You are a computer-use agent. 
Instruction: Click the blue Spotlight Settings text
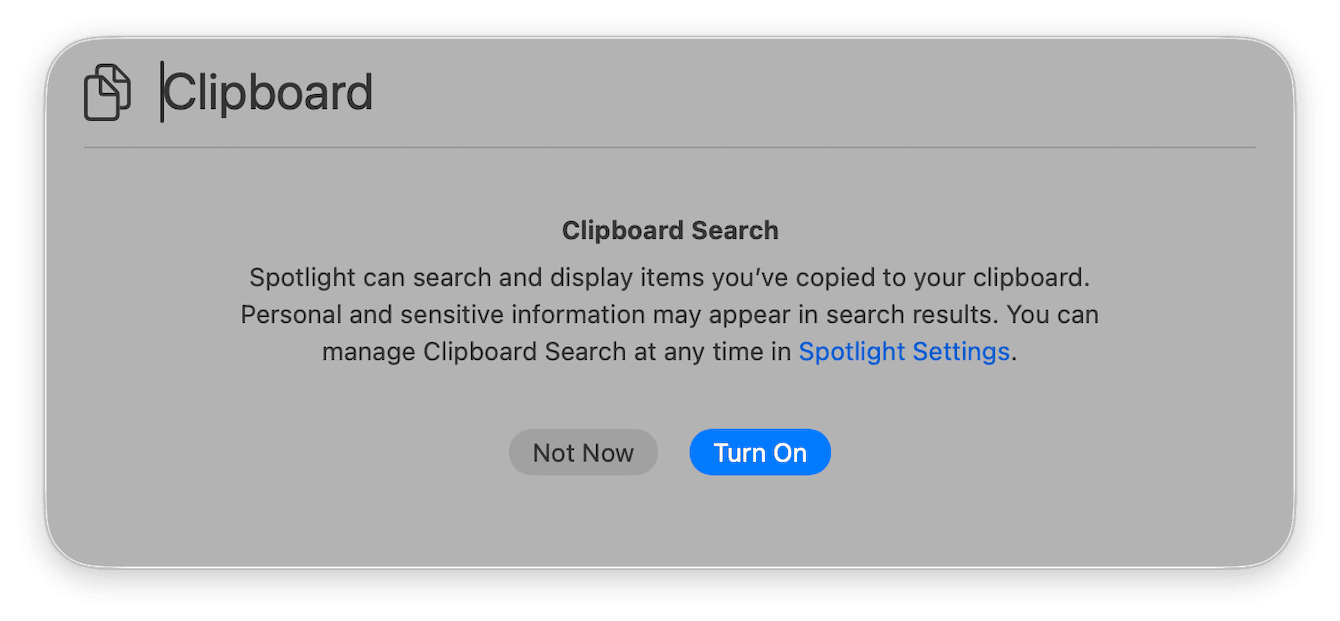tap(903, 351)
